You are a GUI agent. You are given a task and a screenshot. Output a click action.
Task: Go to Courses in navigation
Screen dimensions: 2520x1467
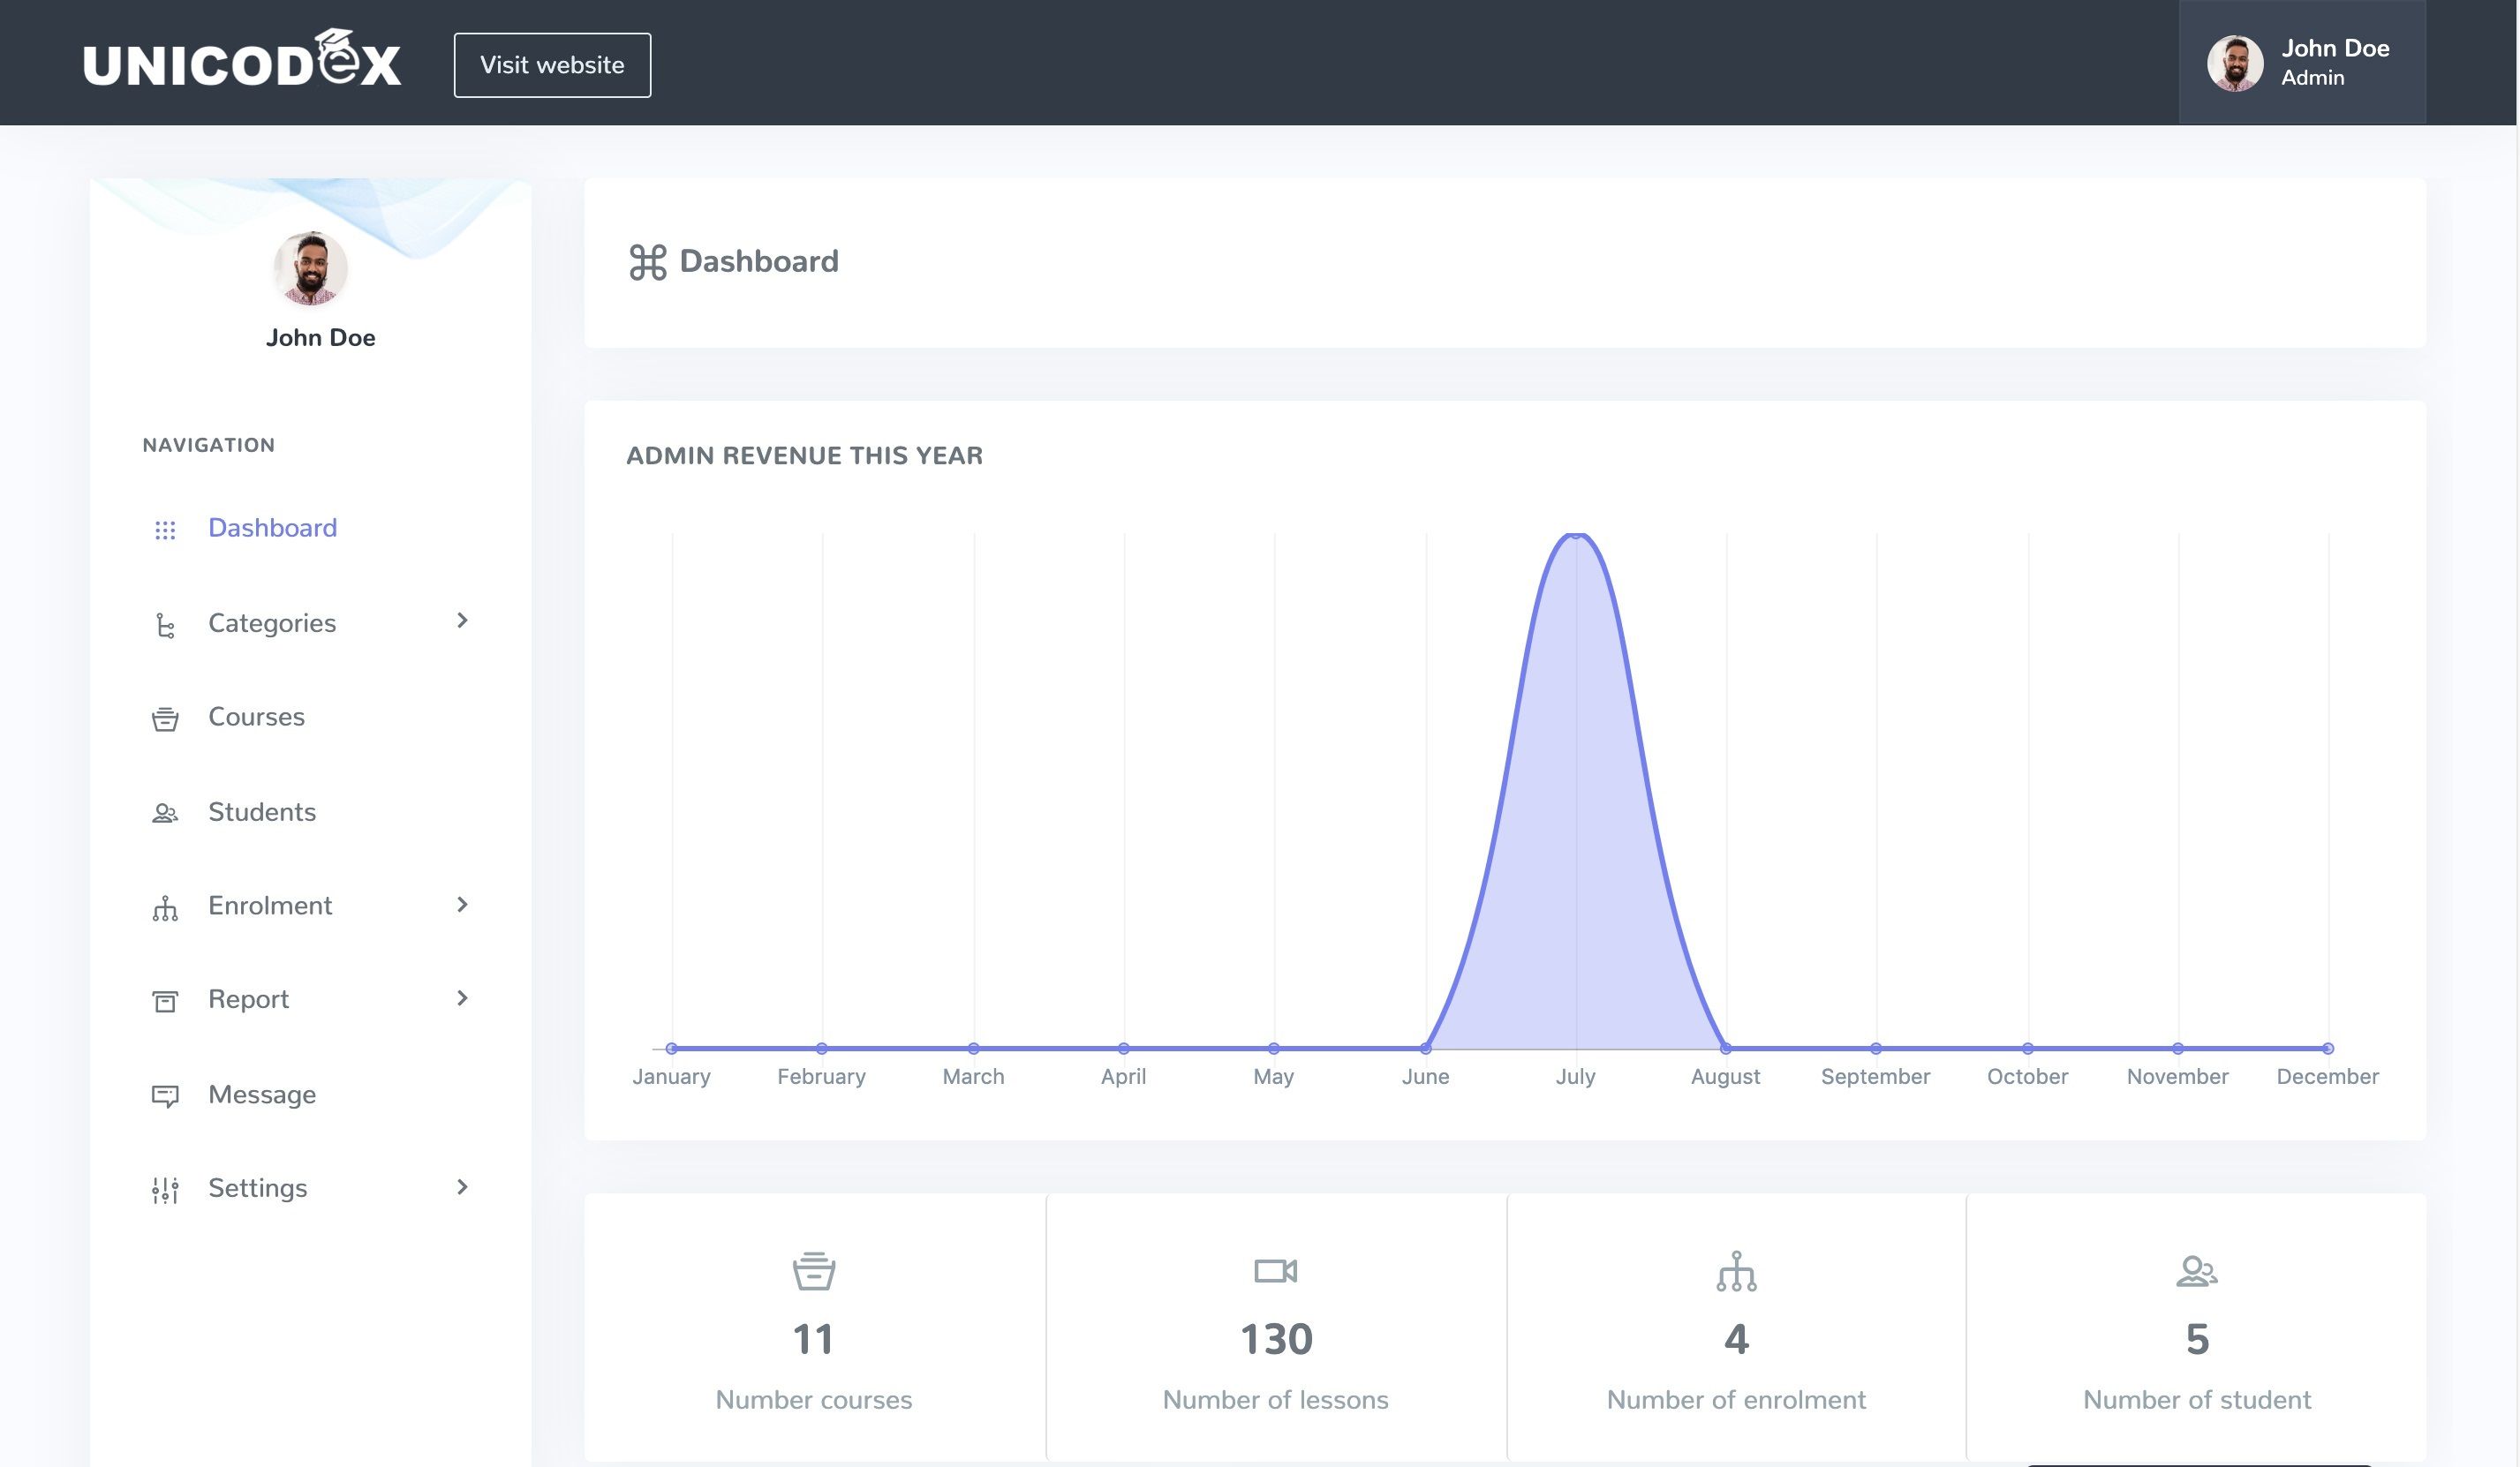point(256,717)
